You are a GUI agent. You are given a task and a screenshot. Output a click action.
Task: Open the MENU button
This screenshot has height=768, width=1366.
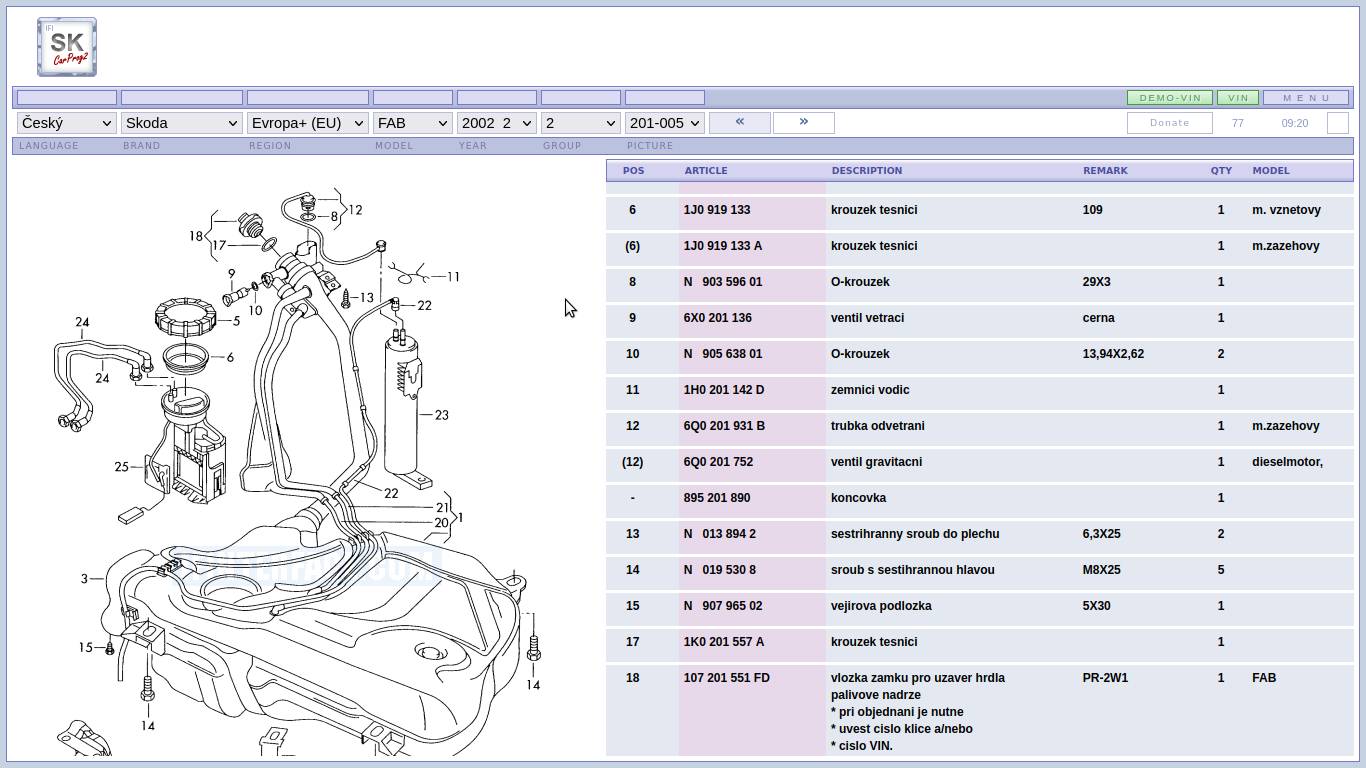(1306, 98)
